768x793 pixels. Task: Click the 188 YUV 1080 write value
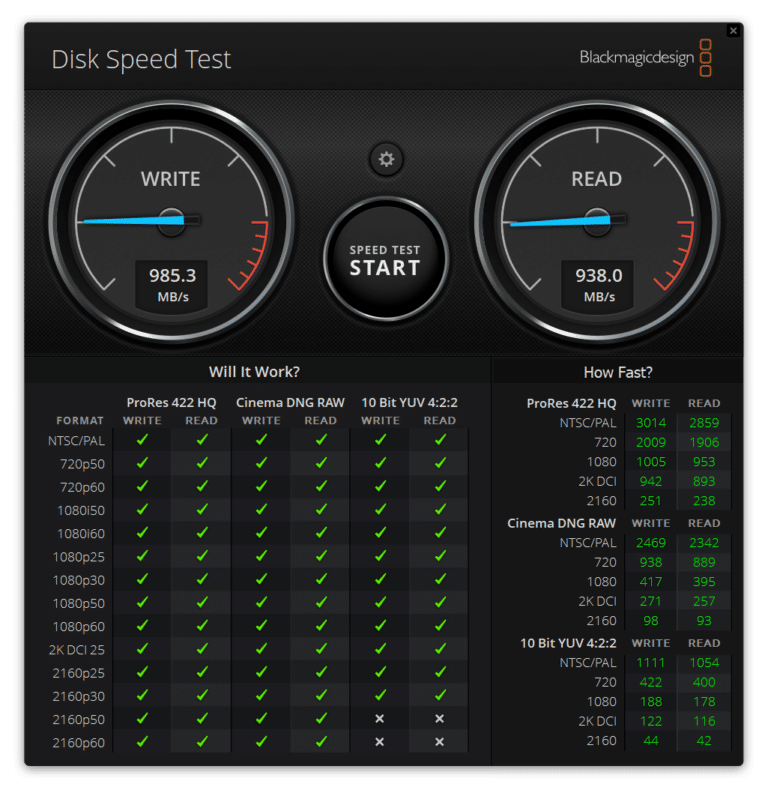pos(651,701)
